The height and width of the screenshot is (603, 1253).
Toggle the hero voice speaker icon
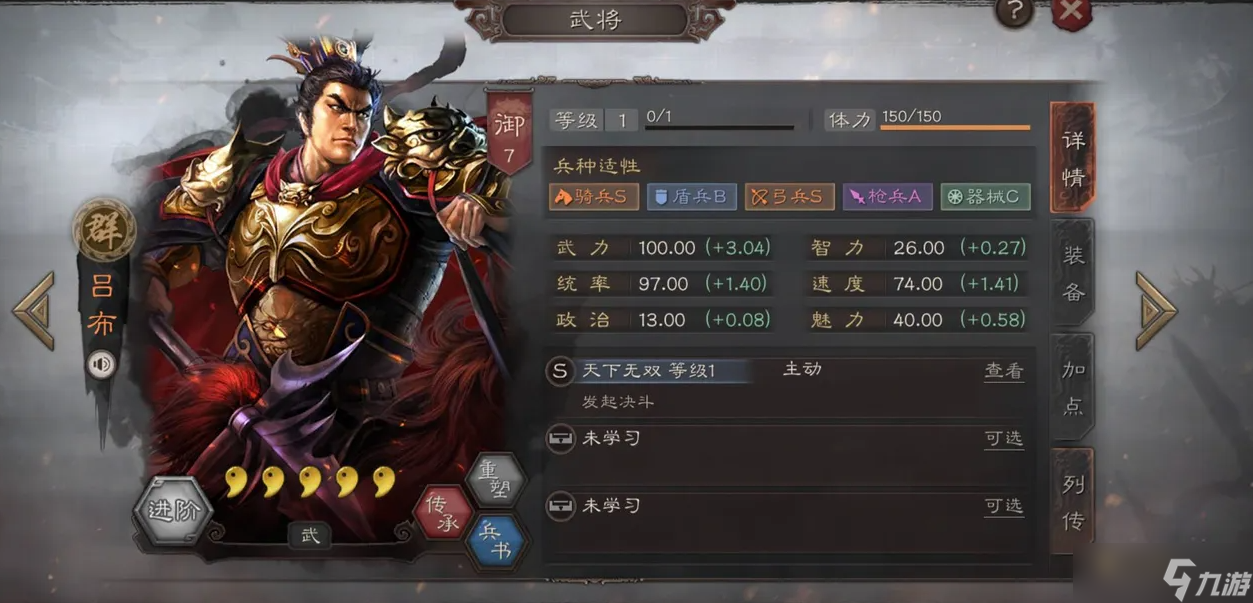point(101,364)
